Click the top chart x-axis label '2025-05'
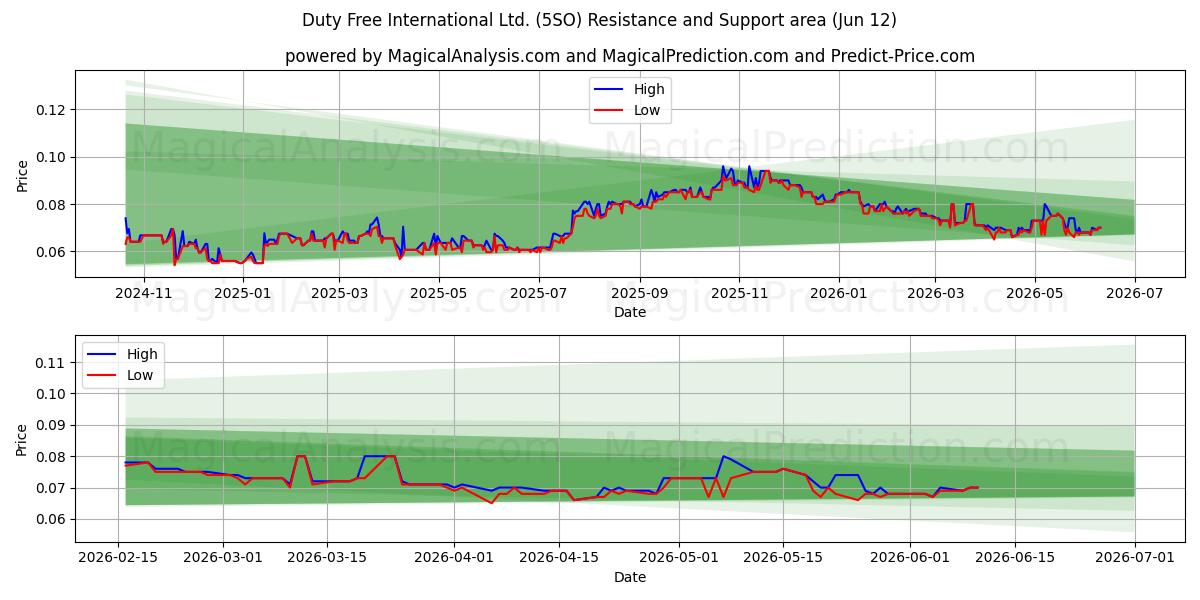Viewport: 1200px width, 600px height. [438, 293]
